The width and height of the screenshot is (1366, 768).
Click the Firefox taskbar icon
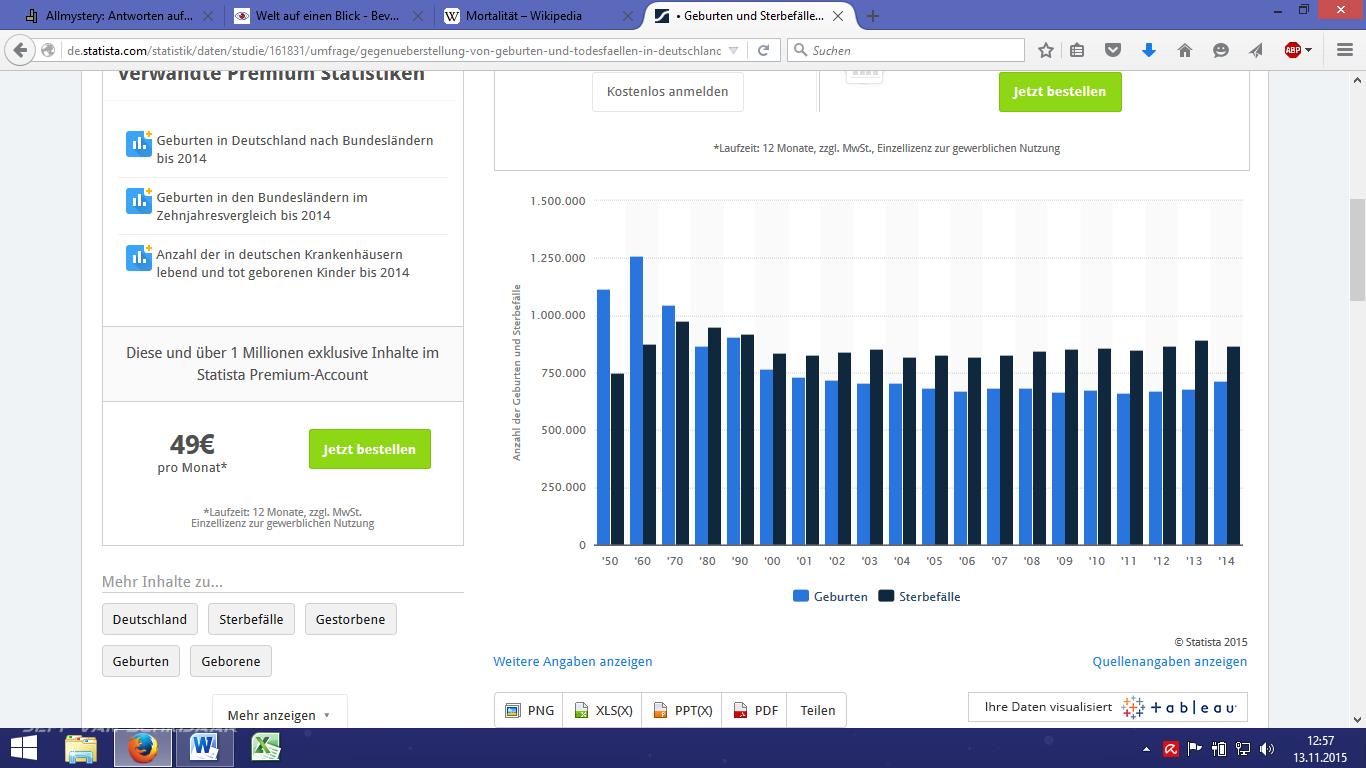click(x=143, y=747)
